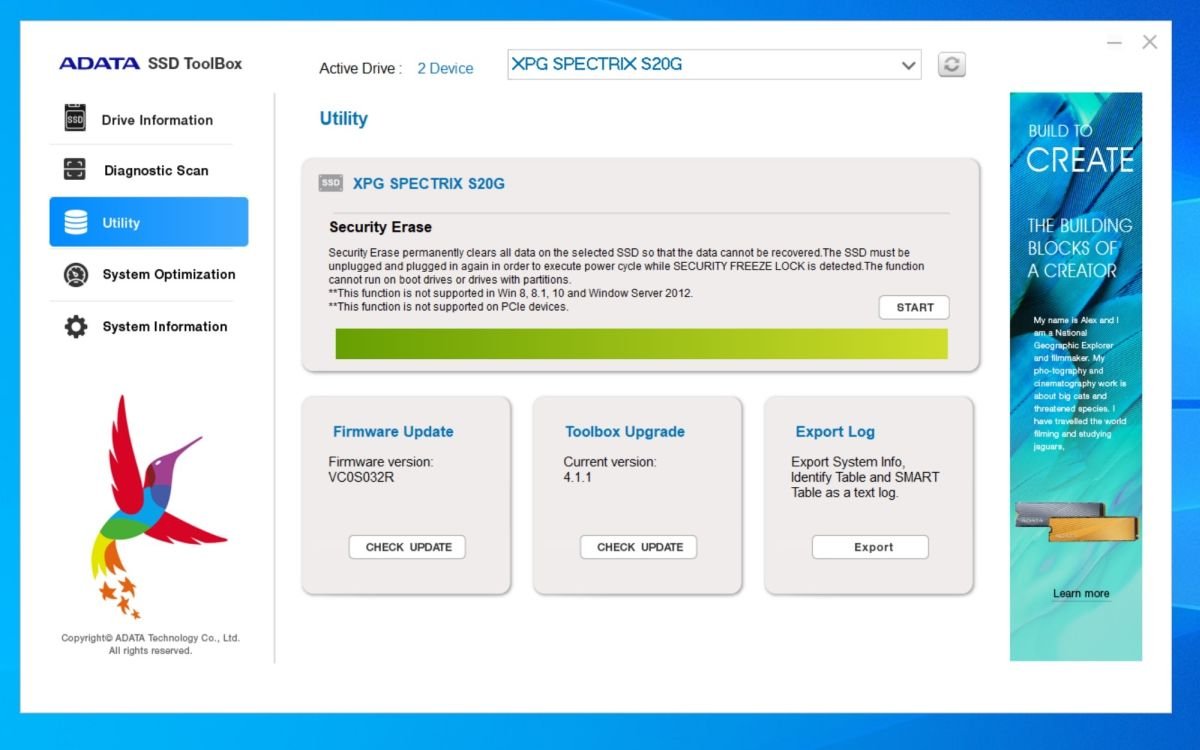This screenshot has height=750, width=1200.
Task: Click the System Information gear icon
Action: coord(76,326)
